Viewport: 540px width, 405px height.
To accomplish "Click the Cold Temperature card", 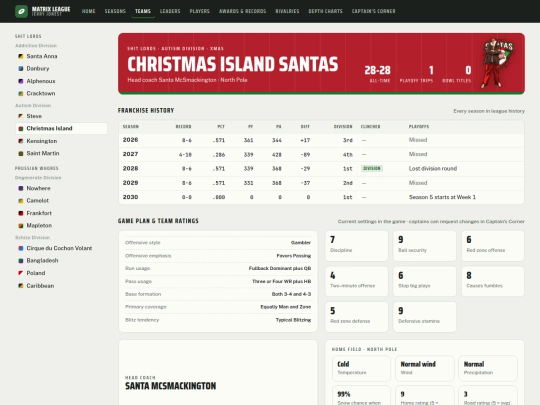I will pos(361,368).
